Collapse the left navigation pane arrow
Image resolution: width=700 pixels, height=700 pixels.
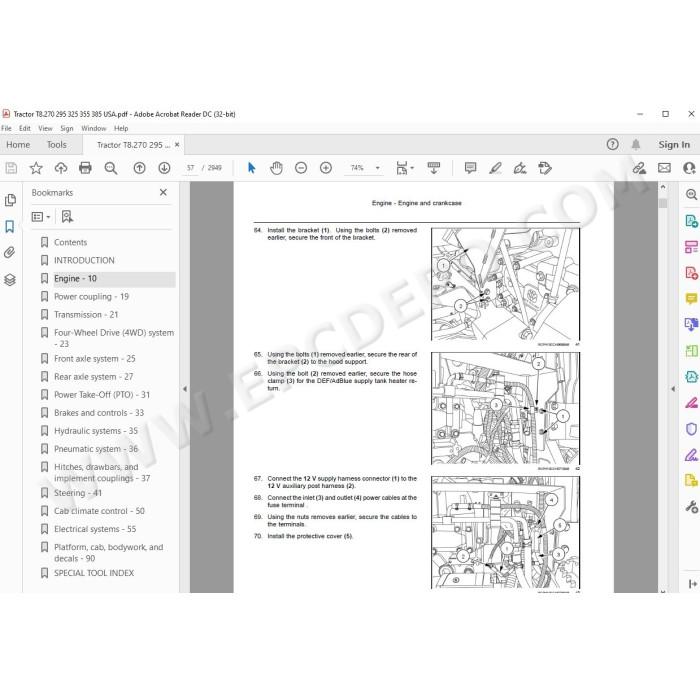(185, 389)
